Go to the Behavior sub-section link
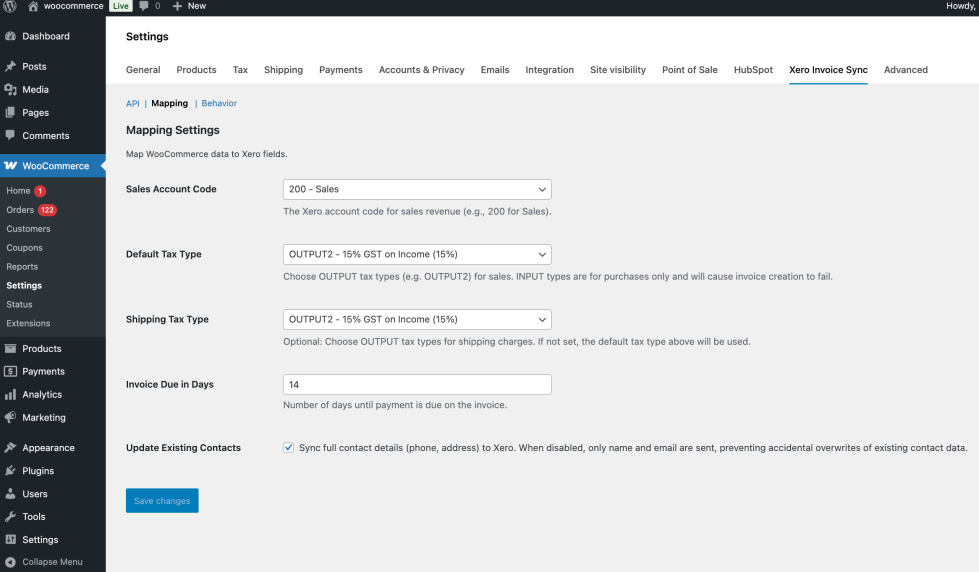Screen dimensions: 979x572 pyautogui.click(x=219, y=104)
